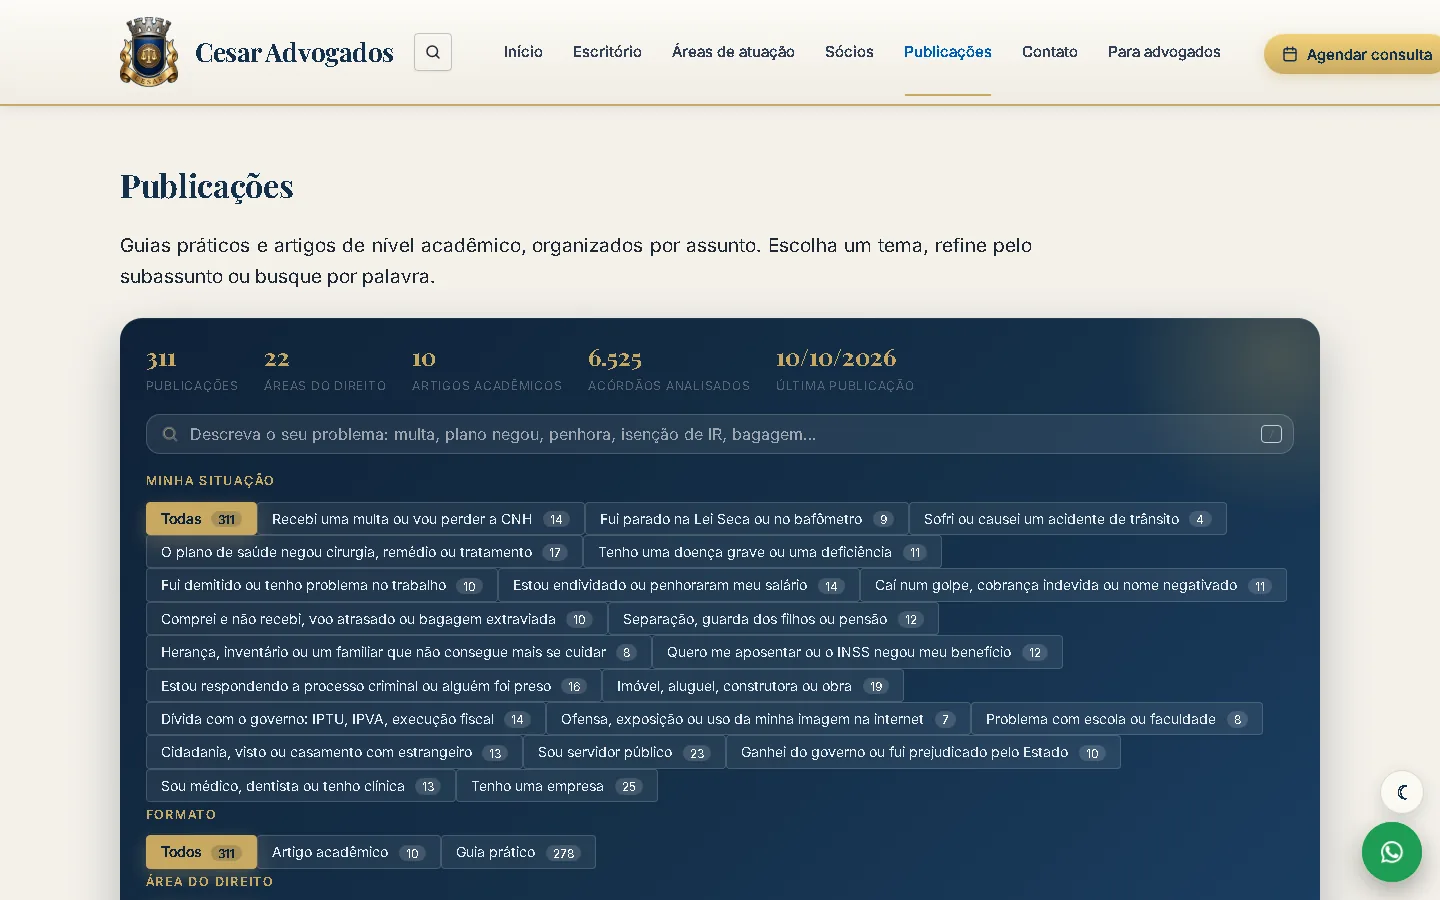Choose 'Imóvel, aluguel, construtora ou obra'

point(753,686)
